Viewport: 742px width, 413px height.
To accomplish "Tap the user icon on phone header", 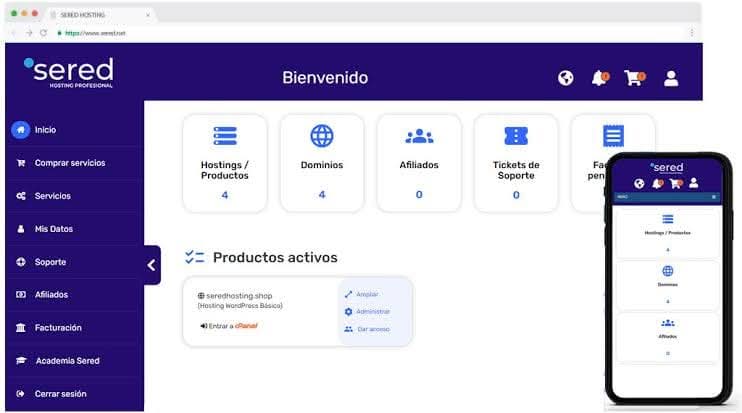I will tap(694, 183).
